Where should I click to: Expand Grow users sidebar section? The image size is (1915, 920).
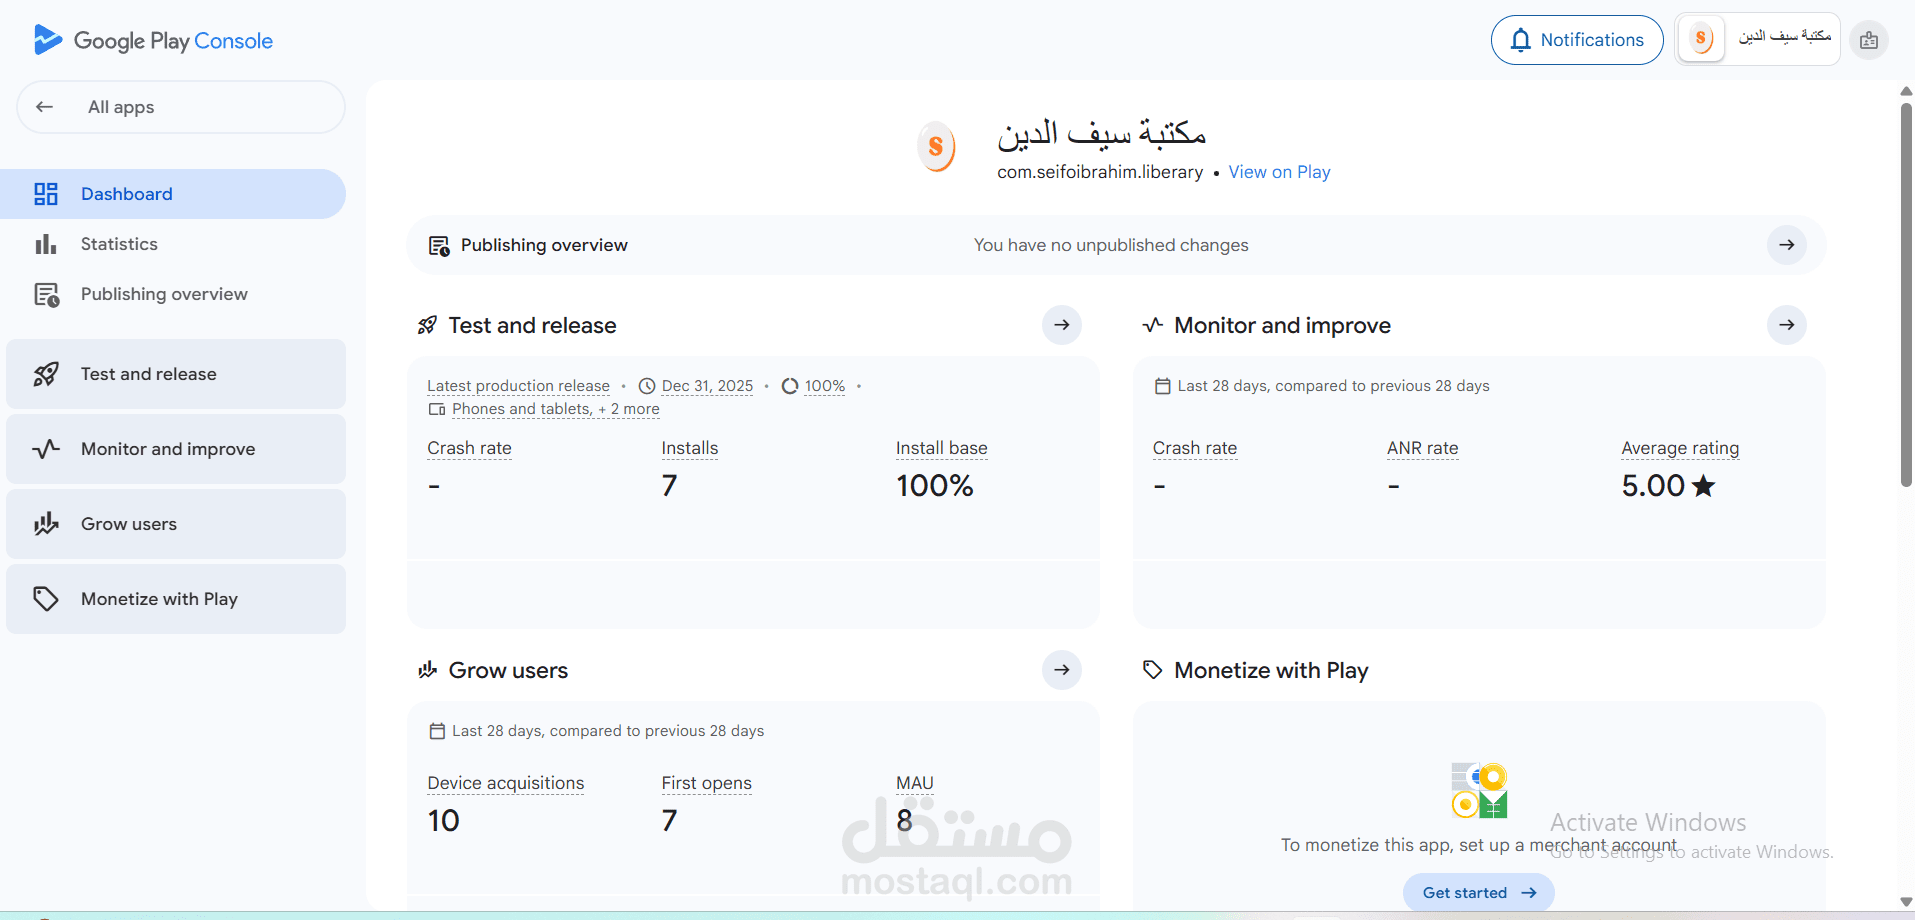click(176, 524)
